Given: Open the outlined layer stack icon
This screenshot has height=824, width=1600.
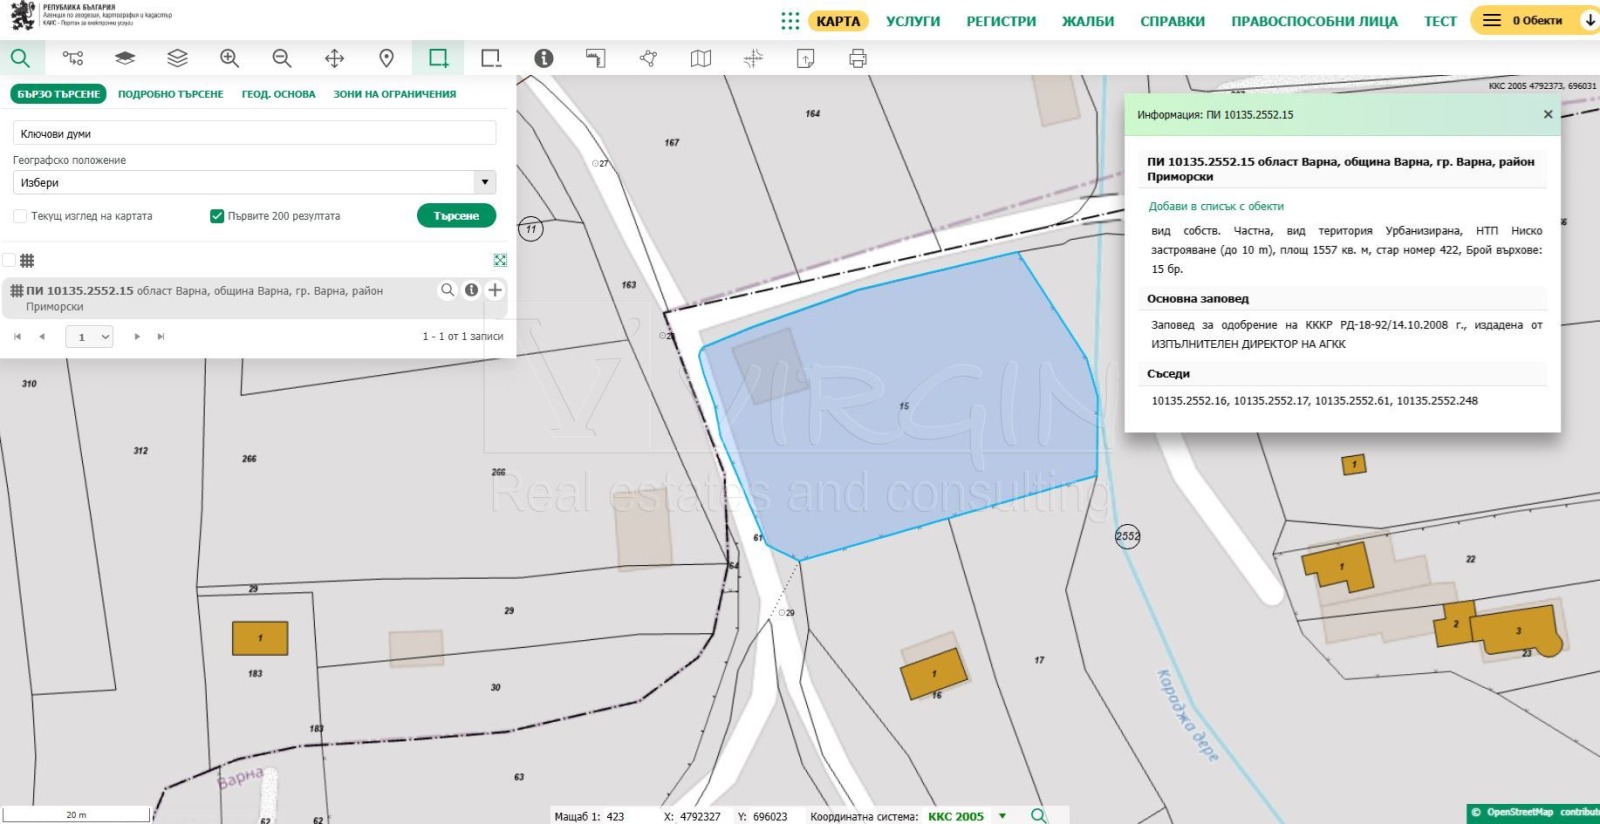Looking at the screenshot, I should coord(177,58).
